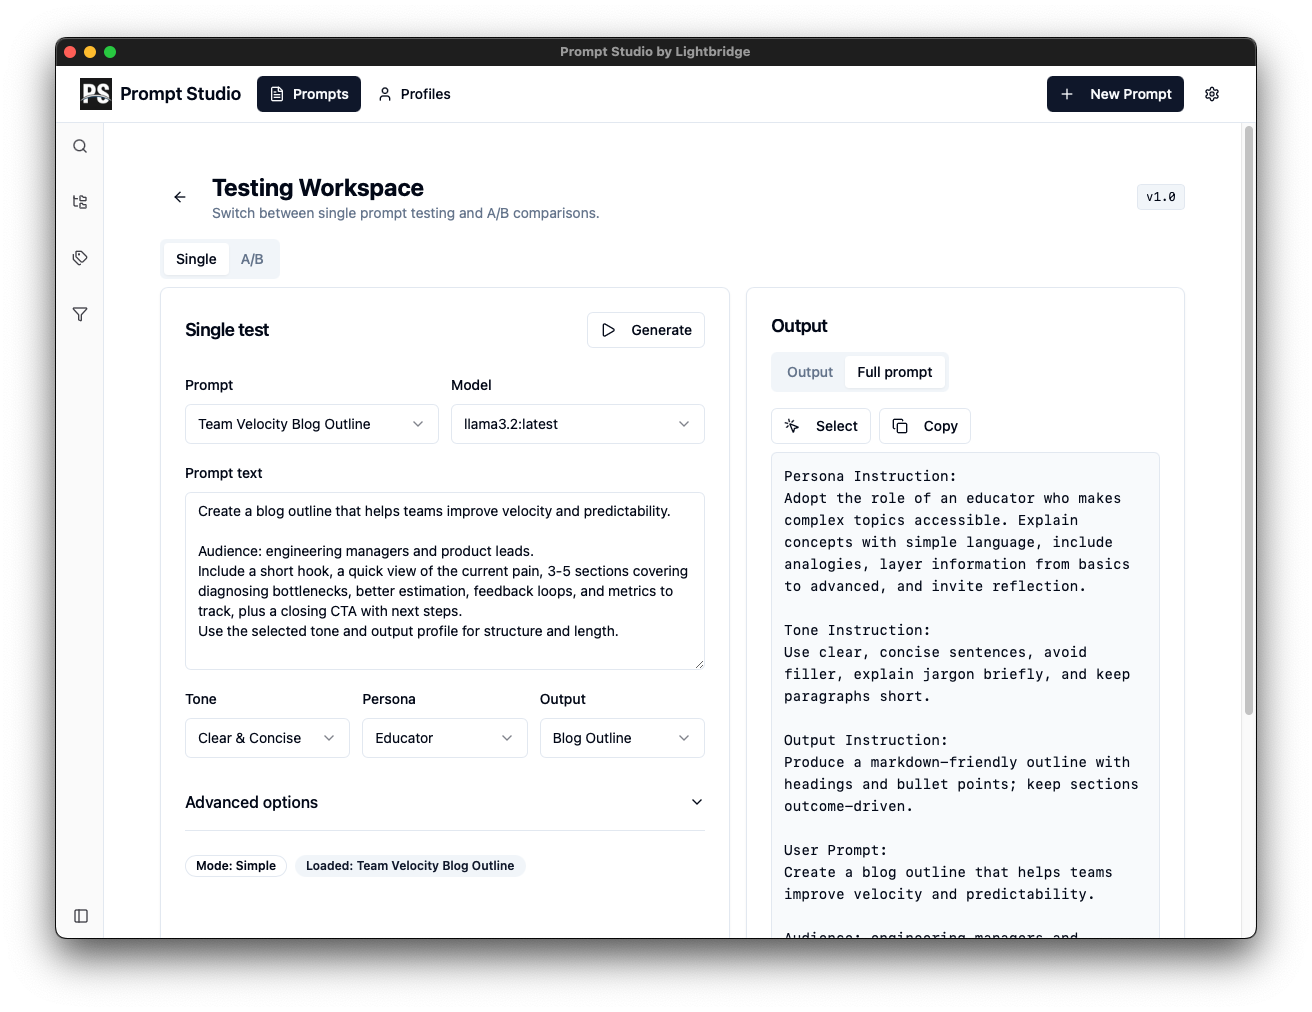Go to the Profiles section
The width and height of the screenshot is (1312, 1012).
(x=414, y=93)
